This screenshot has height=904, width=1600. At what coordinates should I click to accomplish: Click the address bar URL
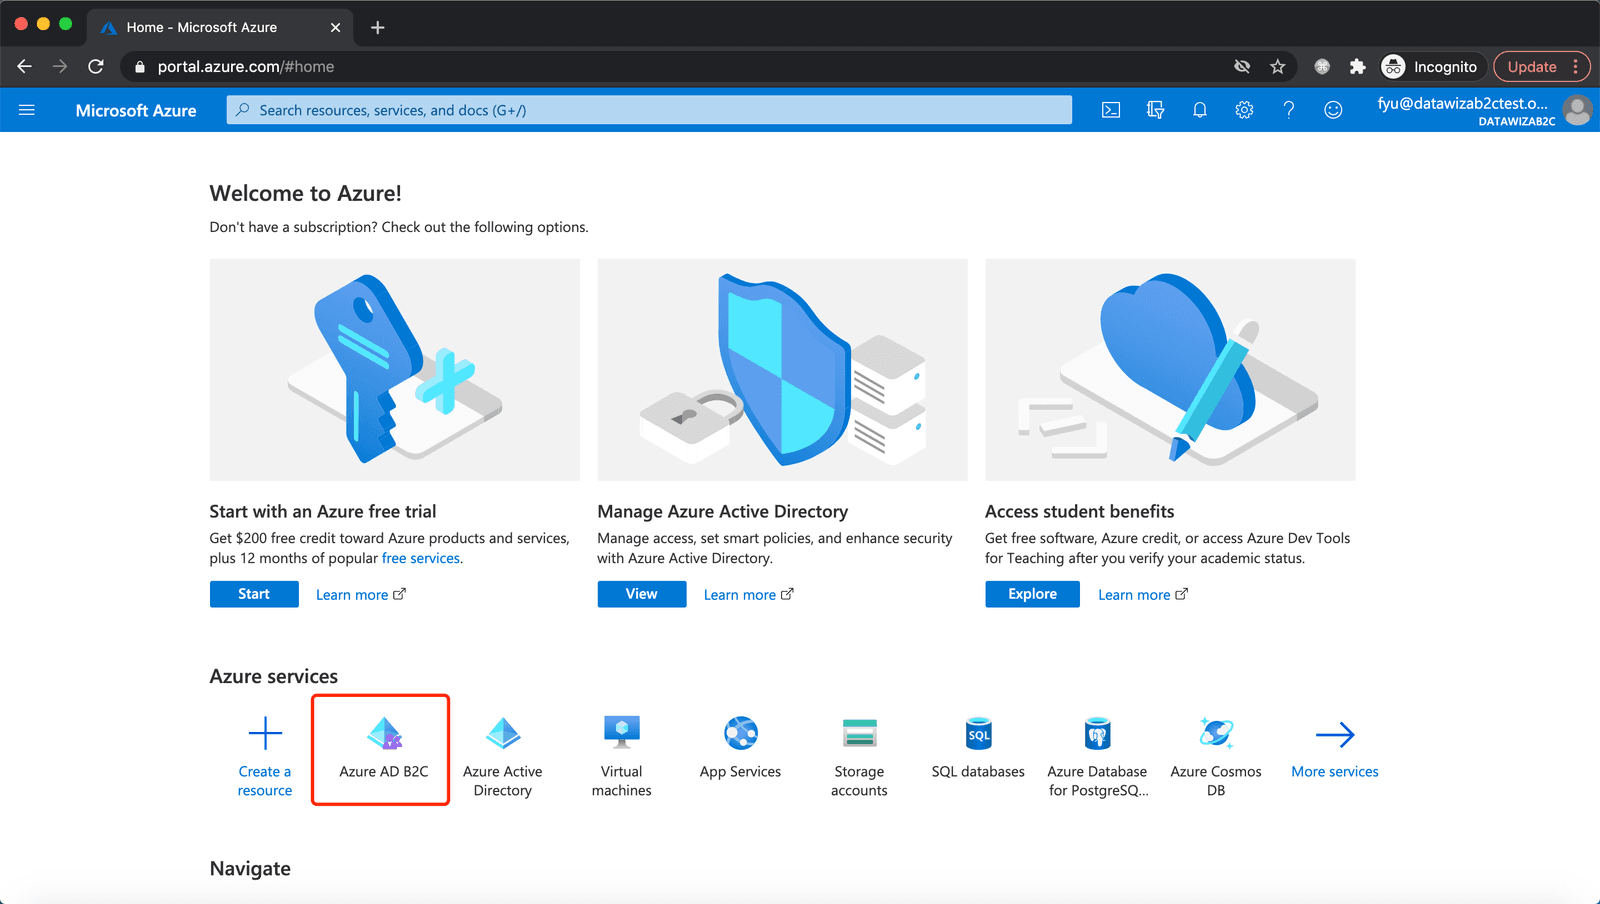(246, 67)
